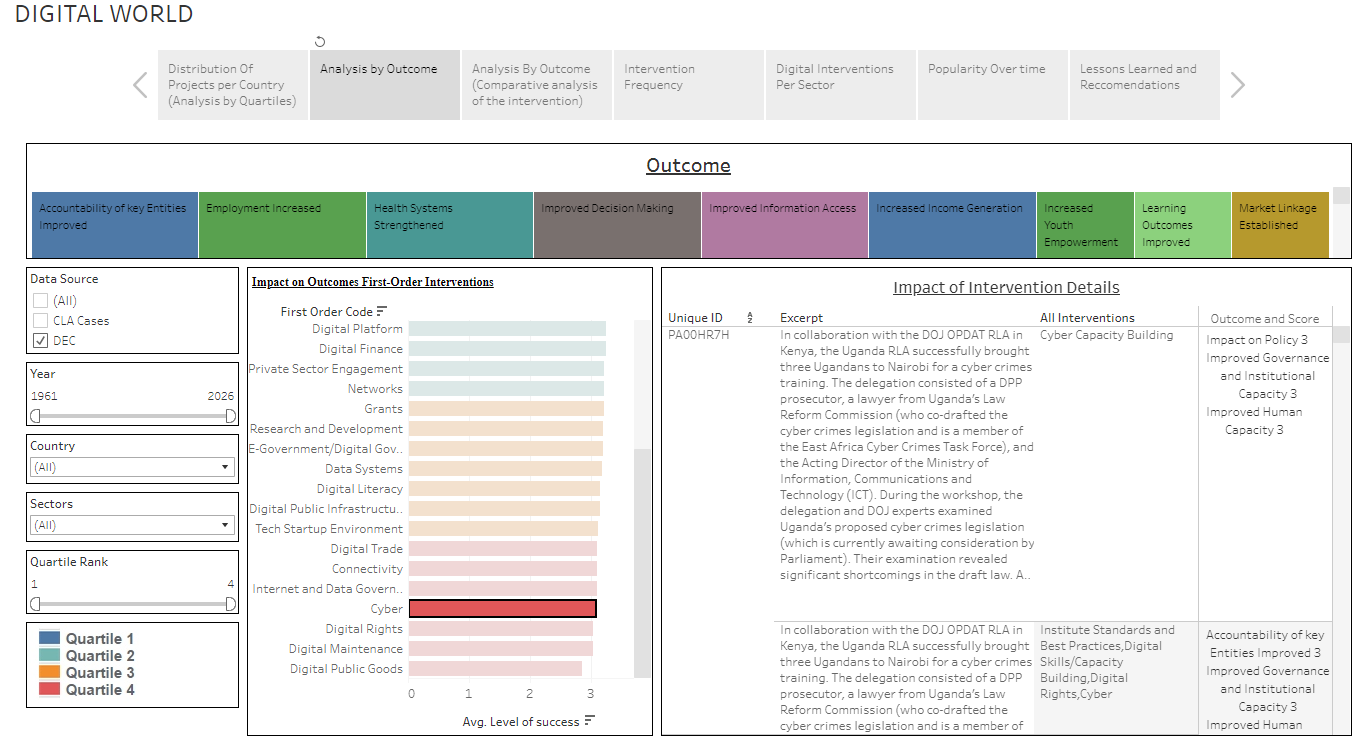The width and height of the screenshot is (1352, 737).
Task: Click Quartile Rank slider left handle
Action: pyautogui.click(x=35, y=604)
